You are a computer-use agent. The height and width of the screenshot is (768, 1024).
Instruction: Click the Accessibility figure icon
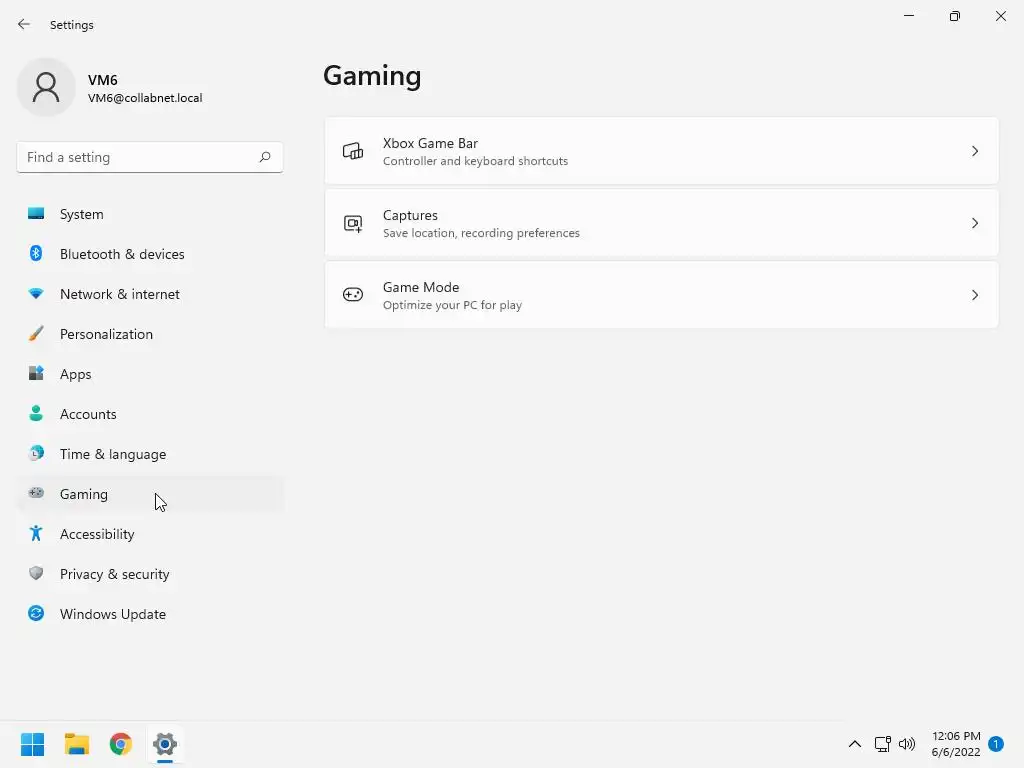coord(36,534)
